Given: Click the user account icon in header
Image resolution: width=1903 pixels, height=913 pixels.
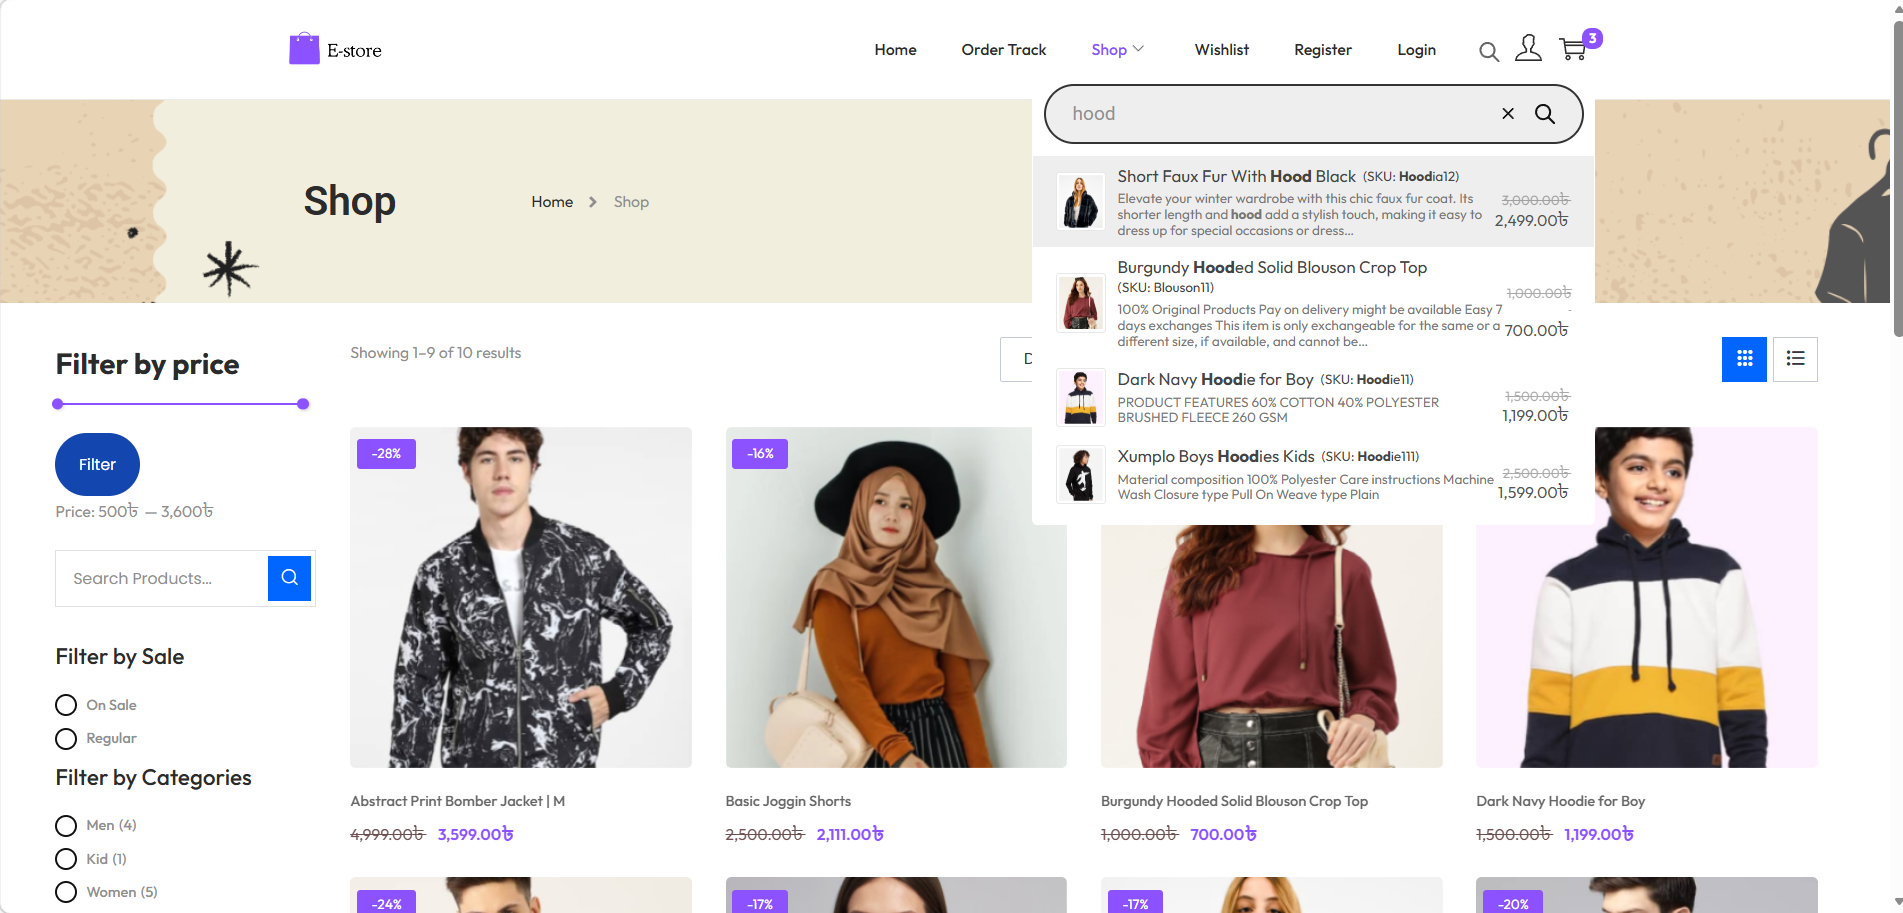Looking at the screenshot, I should coord(1528,49).
